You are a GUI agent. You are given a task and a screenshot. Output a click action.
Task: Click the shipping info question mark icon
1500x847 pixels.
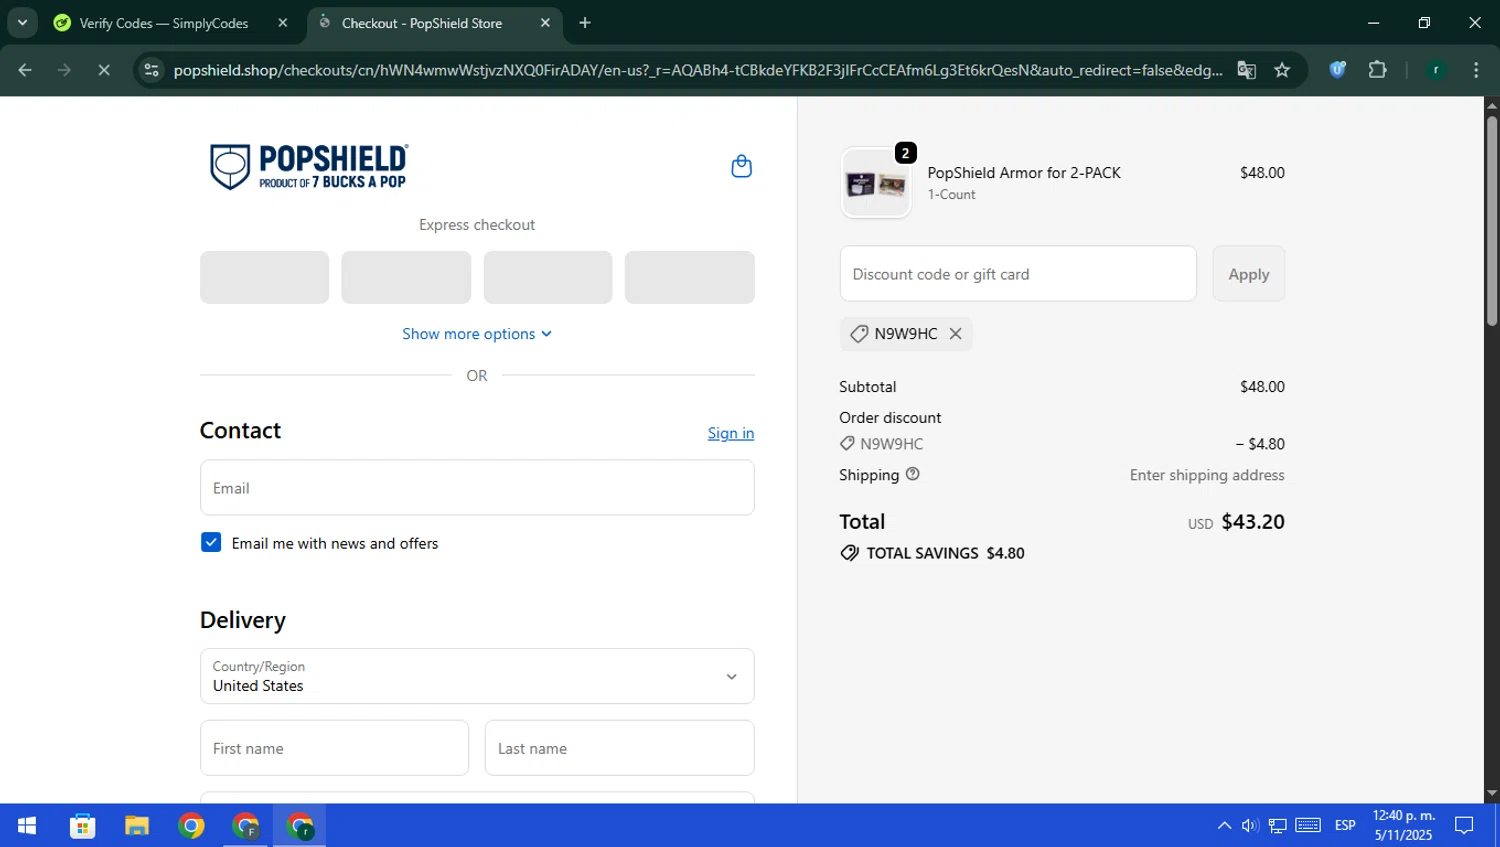coord(912,474)
